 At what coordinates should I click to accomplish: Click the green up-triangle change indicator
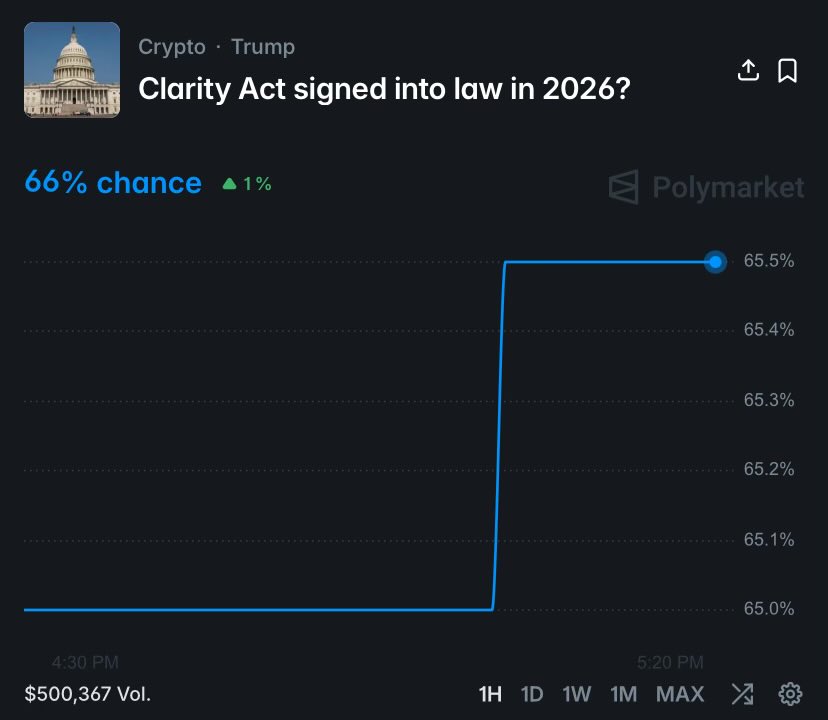pyautogui.click(x=230, y=184)
